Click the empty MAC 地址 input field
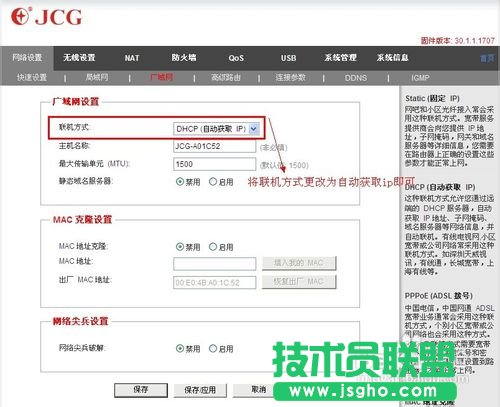The height and width of the screenshot is (407, 500). (x=214, y=264)
